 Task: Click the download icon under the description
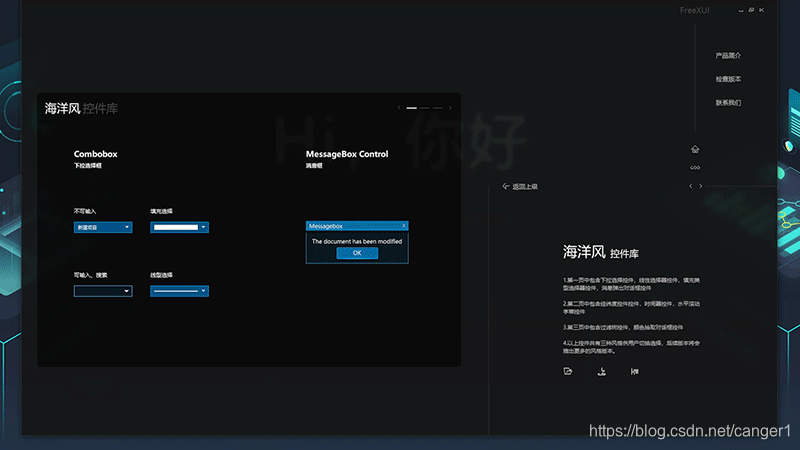[602, 371]
